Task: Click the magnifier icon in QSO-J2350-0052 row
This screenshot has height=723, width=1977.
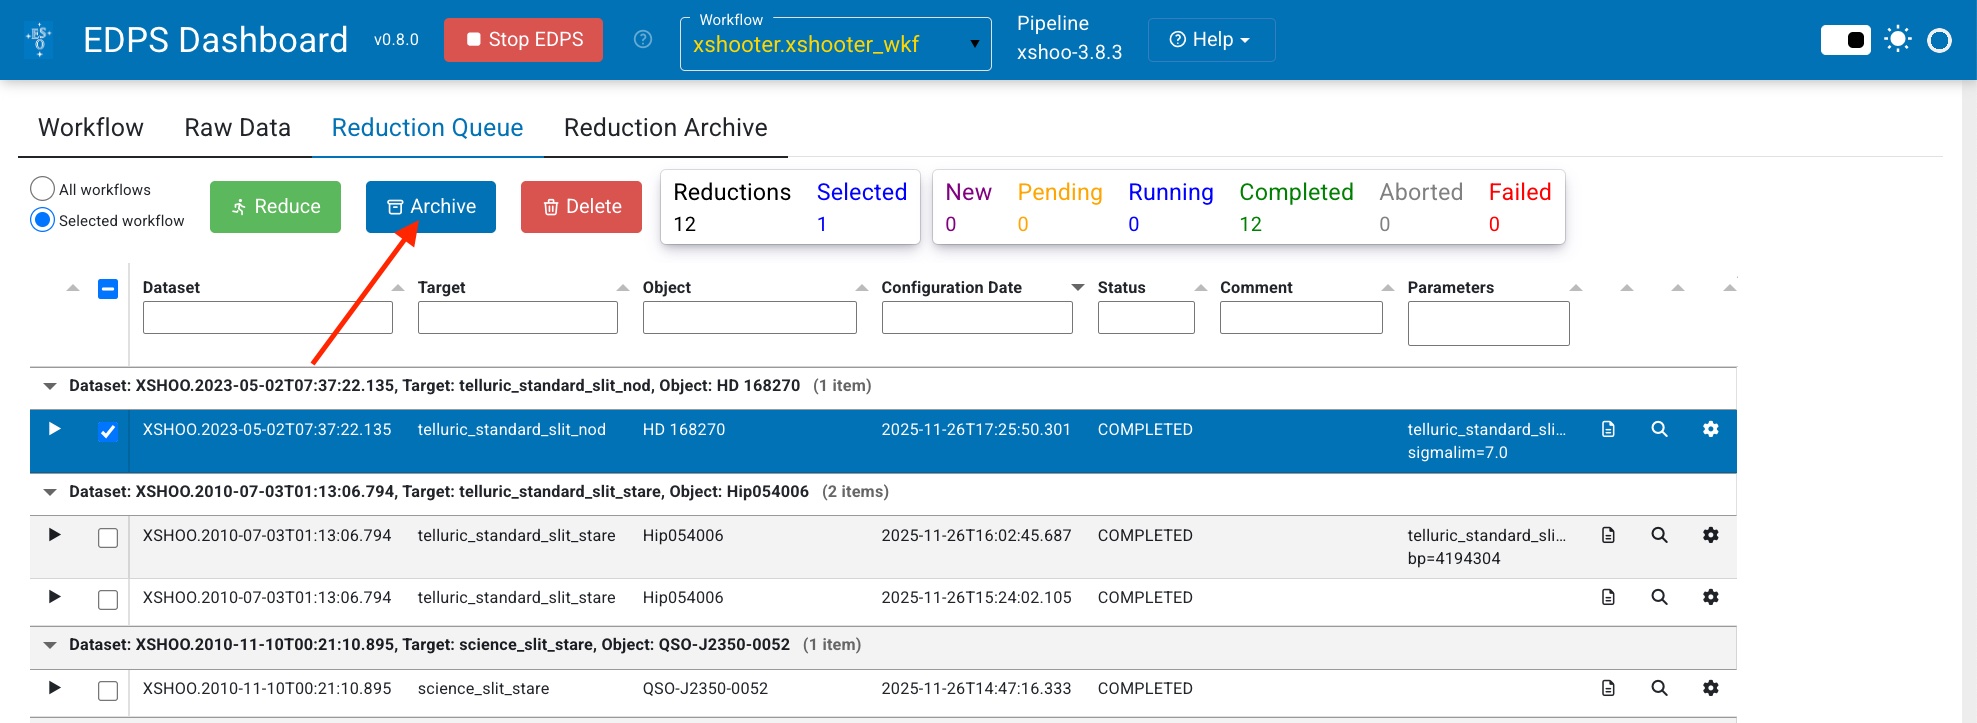Action: click(x=1659, y=688)
